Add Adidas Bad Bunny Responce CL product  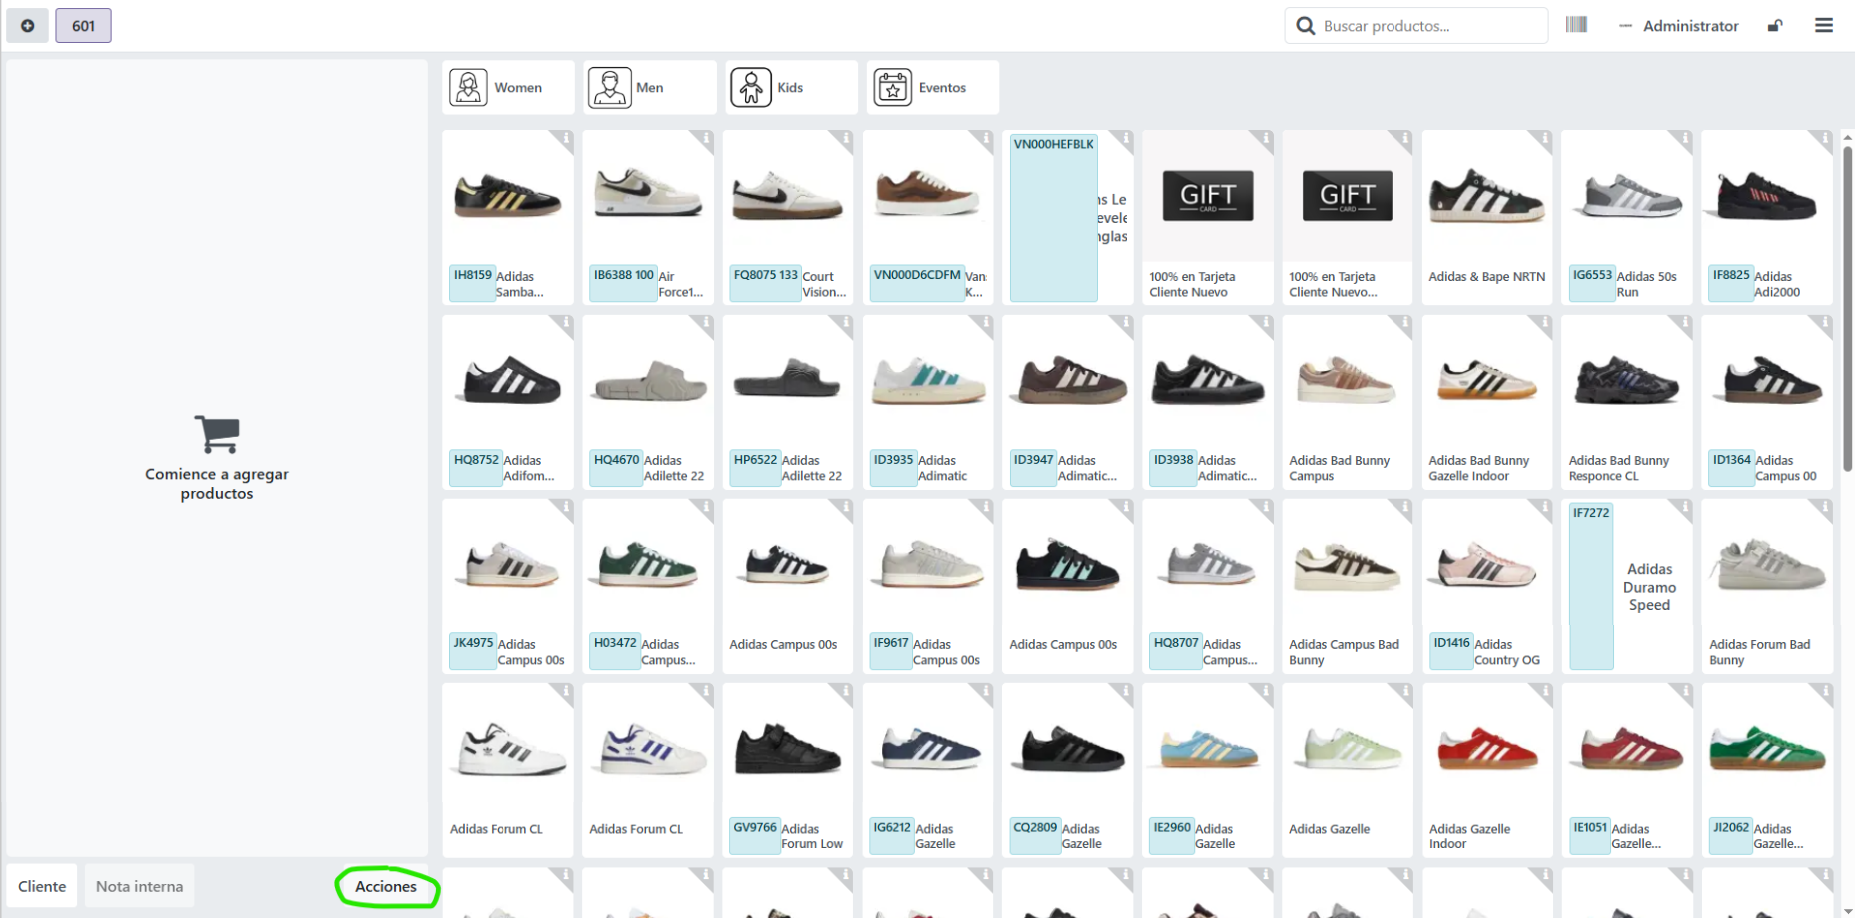[x=1627, y=402]
